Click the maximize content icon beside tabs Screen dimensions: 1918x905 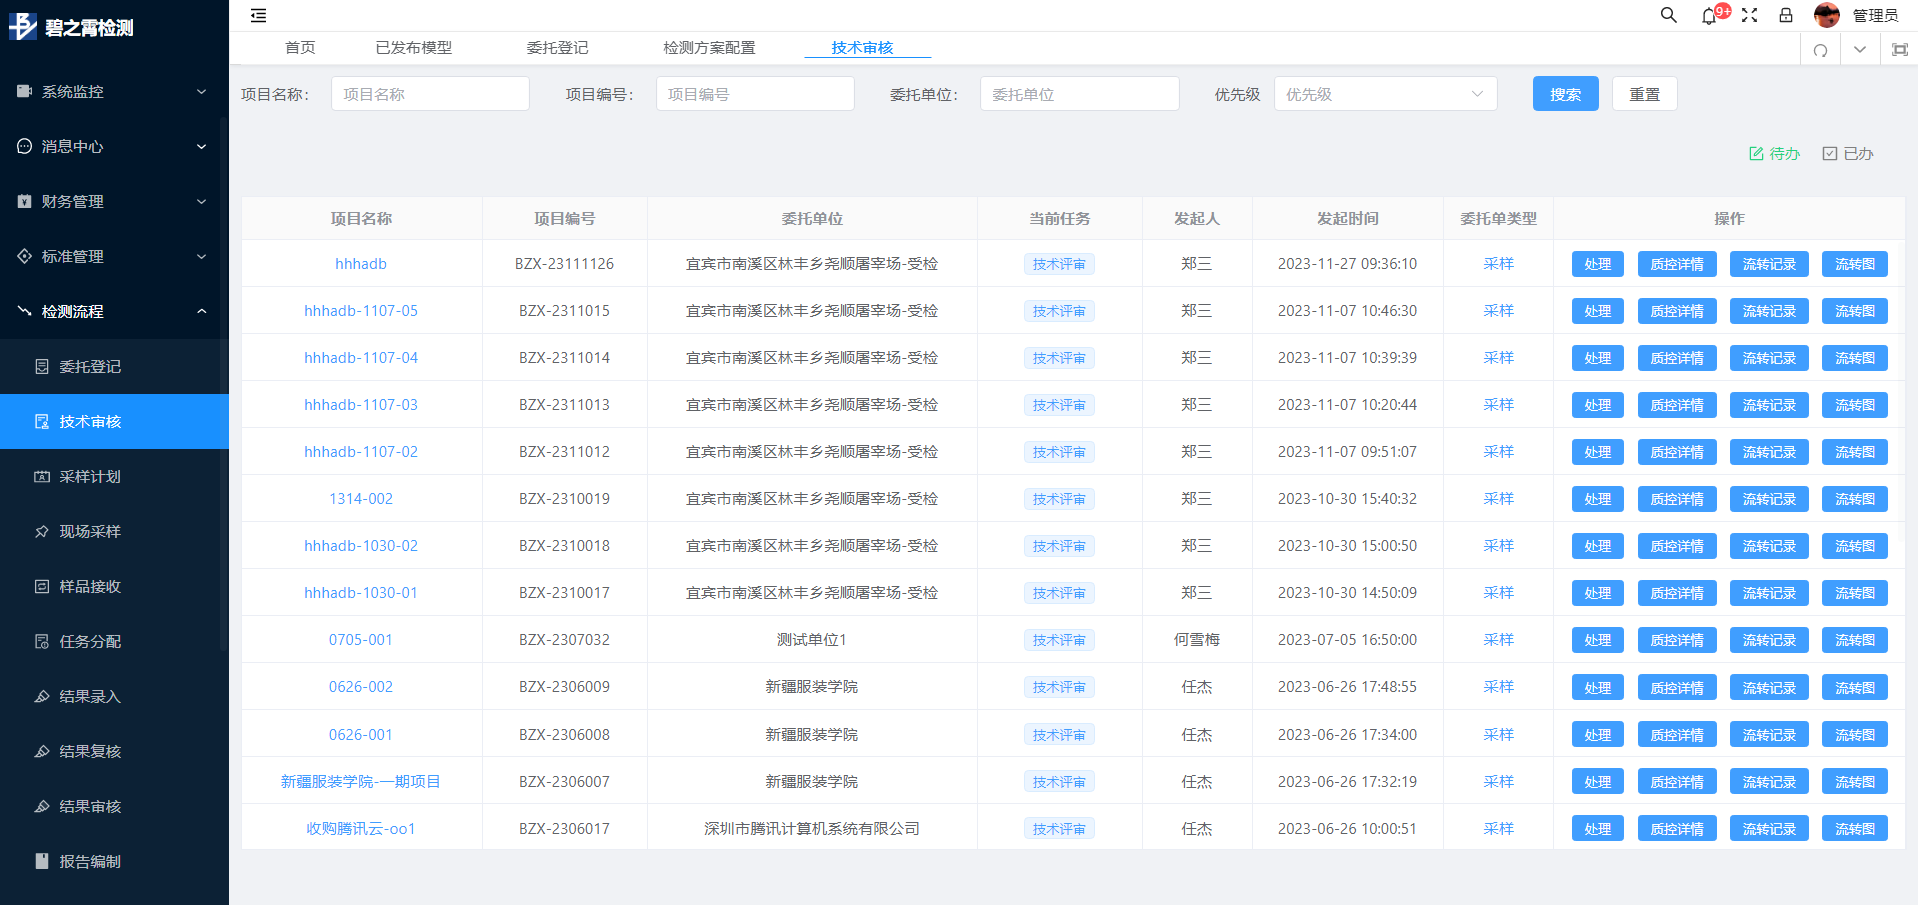[1900, 50]
